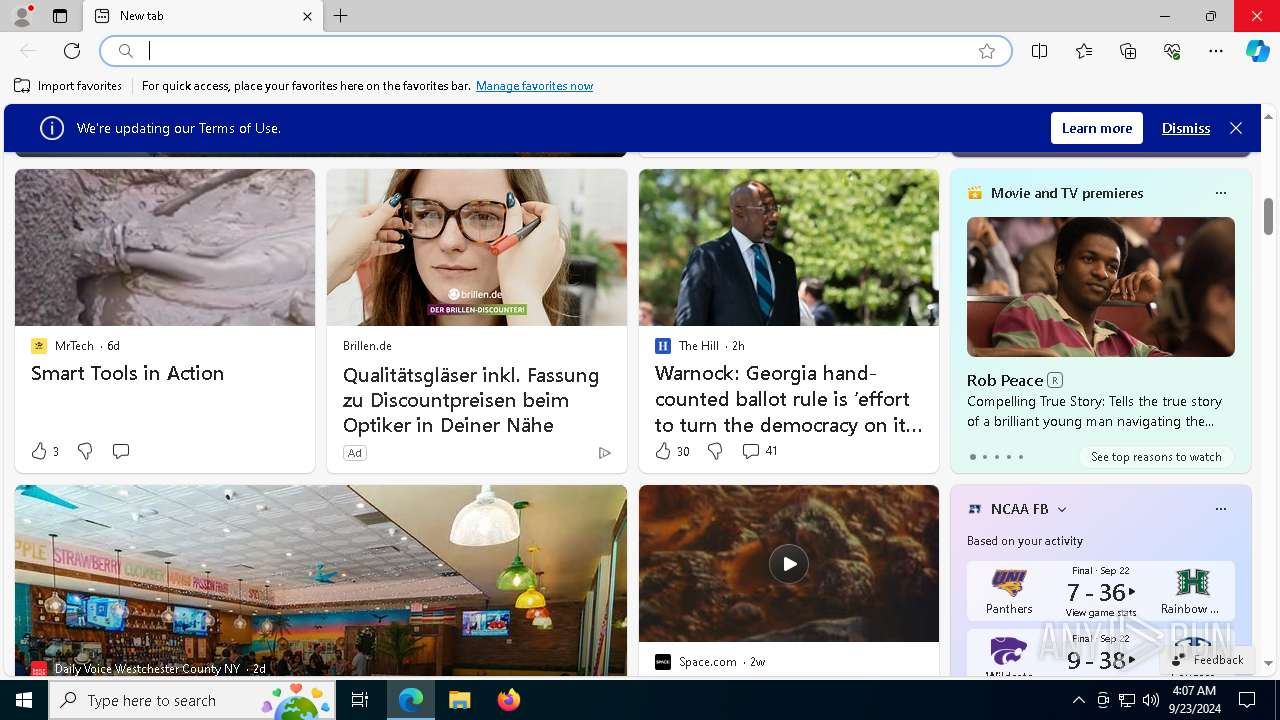The height and width of the screenshot is (720, 1280).
Task: Dislike the Warnock Georgia ballot story
Action: pyautogui.click(x=715, y=451)
